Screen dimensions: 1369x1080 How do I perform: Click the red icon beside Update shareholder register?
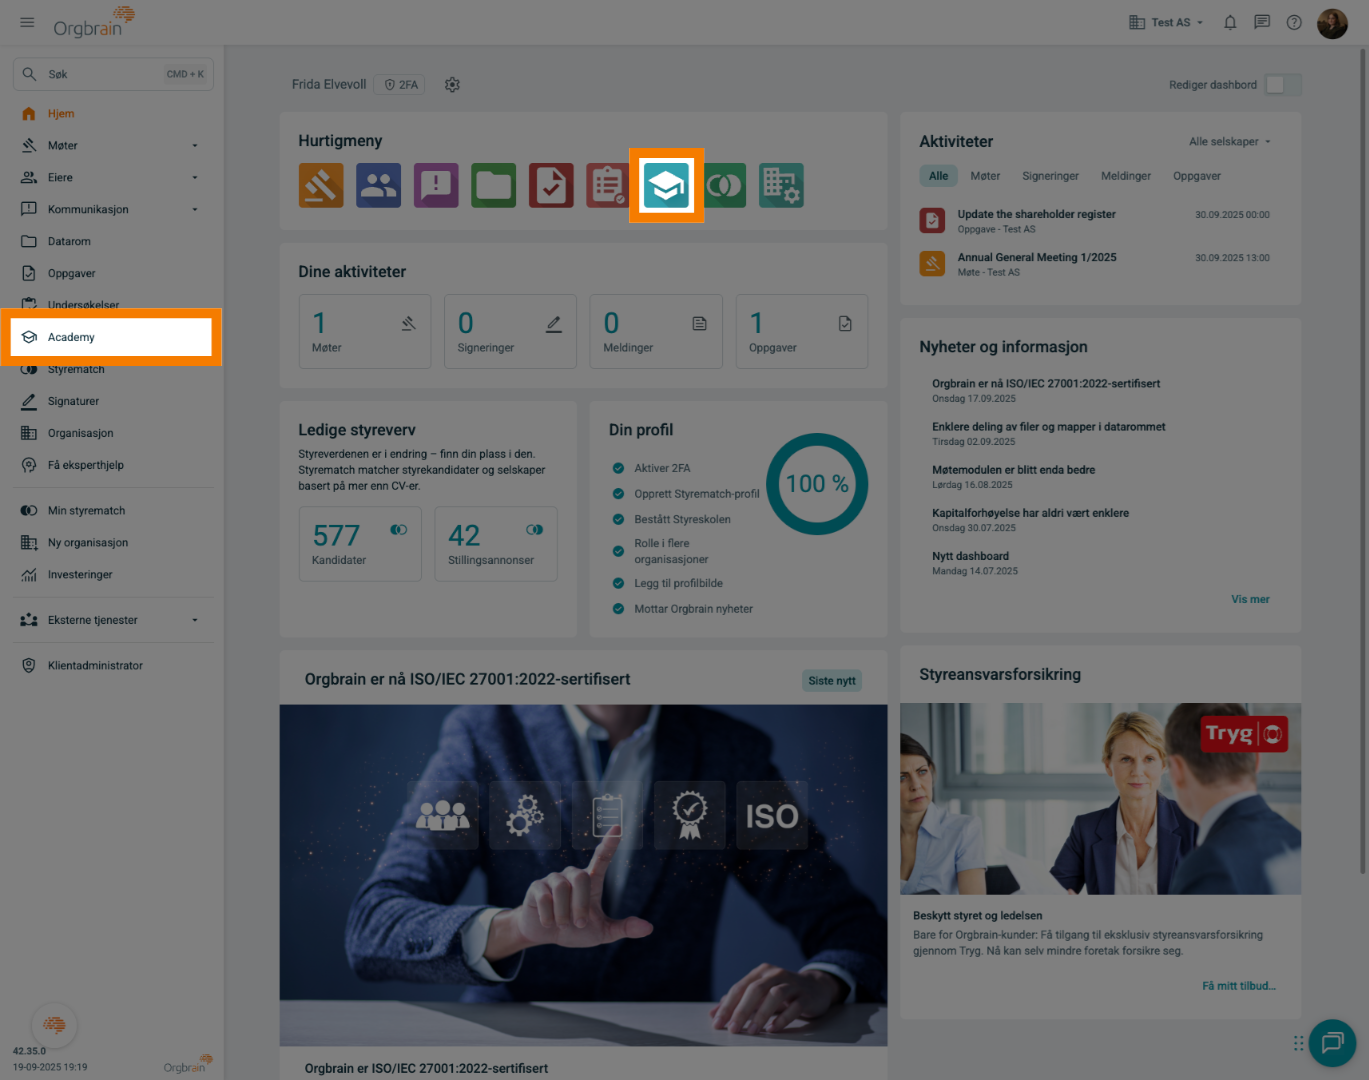pyautogui.click(x=932, y=220)
